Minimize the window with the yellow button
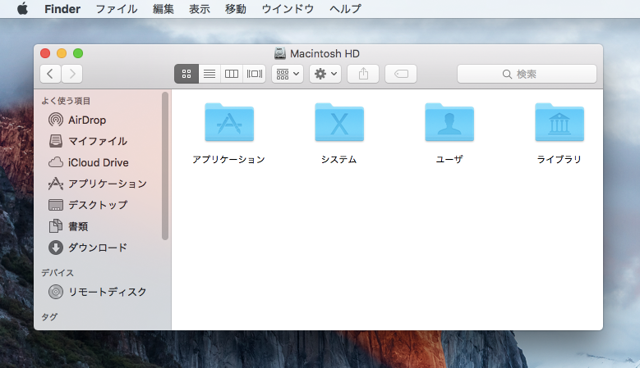 62,53
